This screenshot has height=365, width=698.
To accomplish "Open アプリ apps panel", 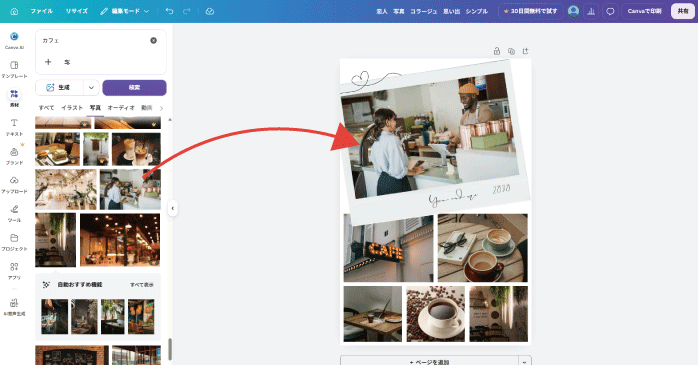I will click(x=14, y=271).
